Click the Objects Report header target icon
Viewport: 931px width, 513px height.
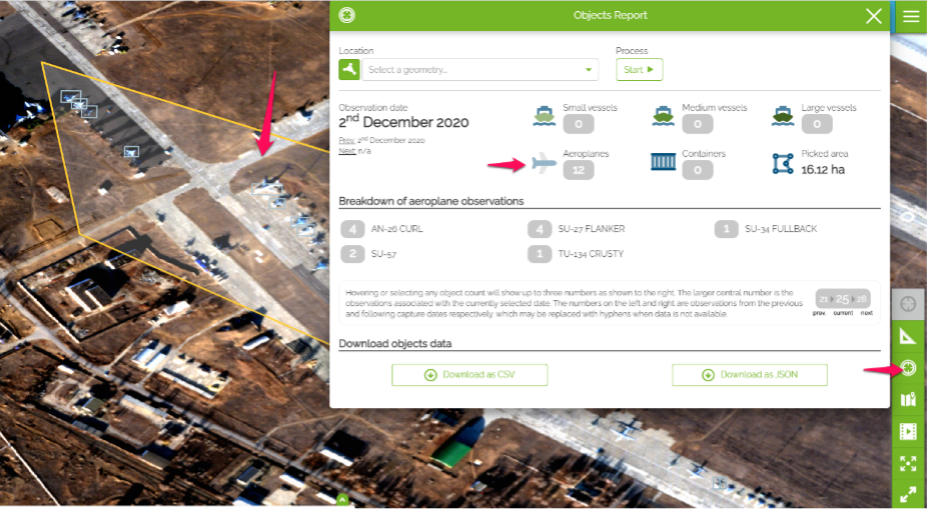(x=349, y=15)
